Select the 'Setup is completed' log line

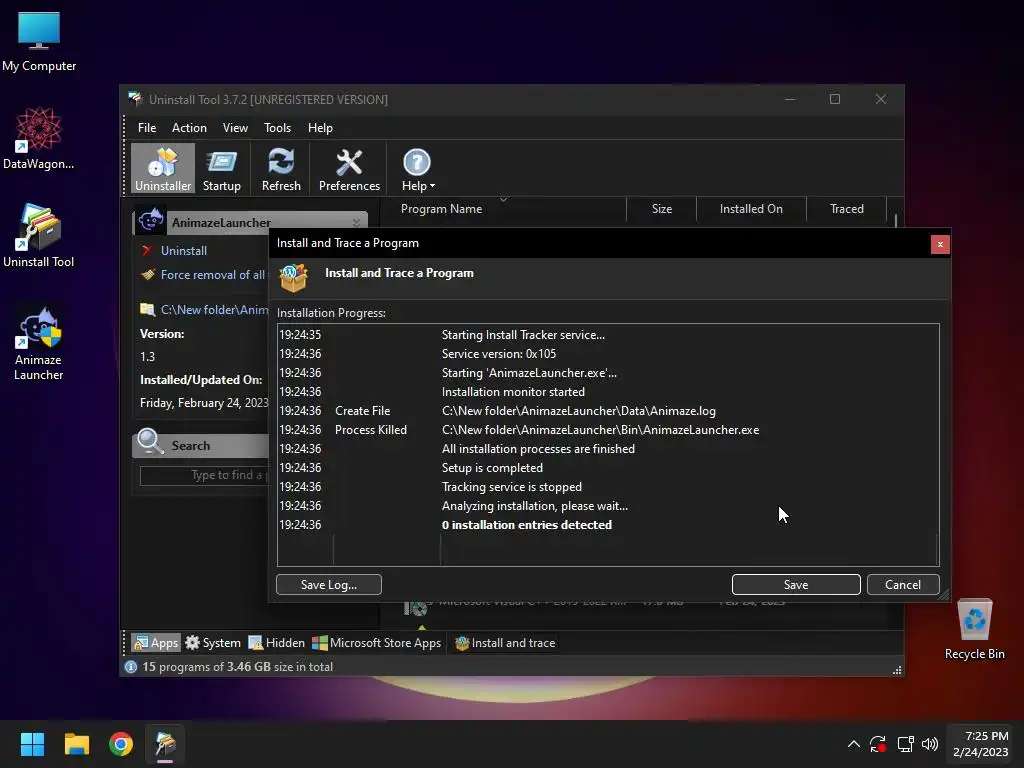[x=608, y=468]
